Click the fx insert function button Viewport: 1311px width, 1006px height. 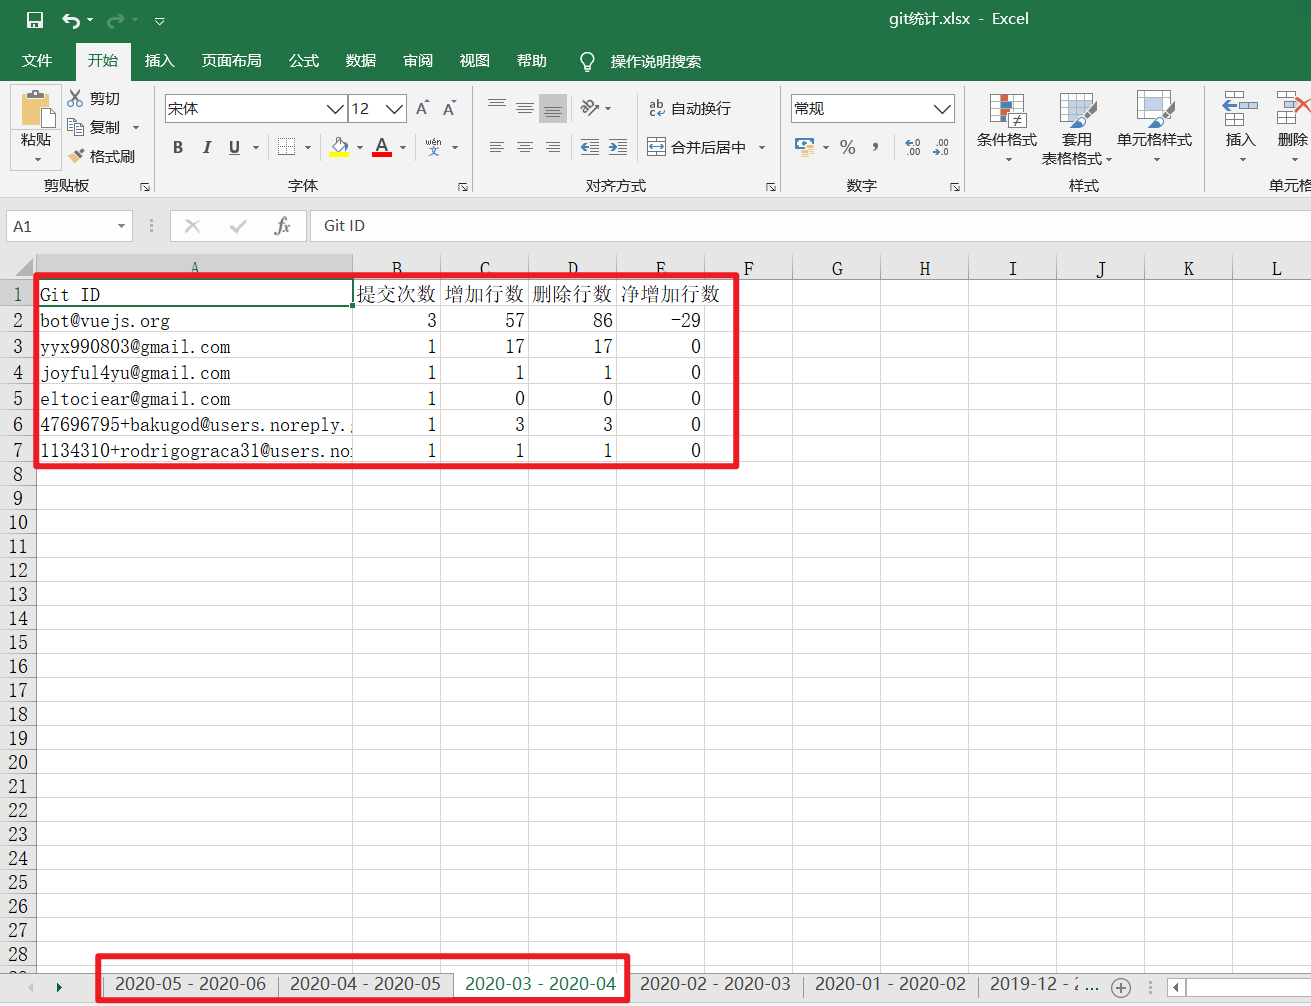click(283, 226)
